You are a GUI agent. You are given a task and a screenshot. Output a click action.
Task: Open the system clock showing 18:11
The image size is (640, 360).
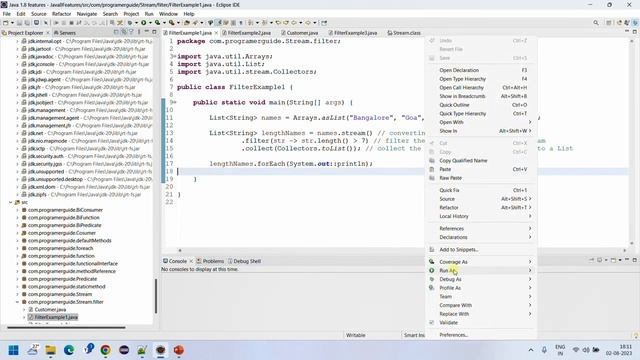pos(620,350)
